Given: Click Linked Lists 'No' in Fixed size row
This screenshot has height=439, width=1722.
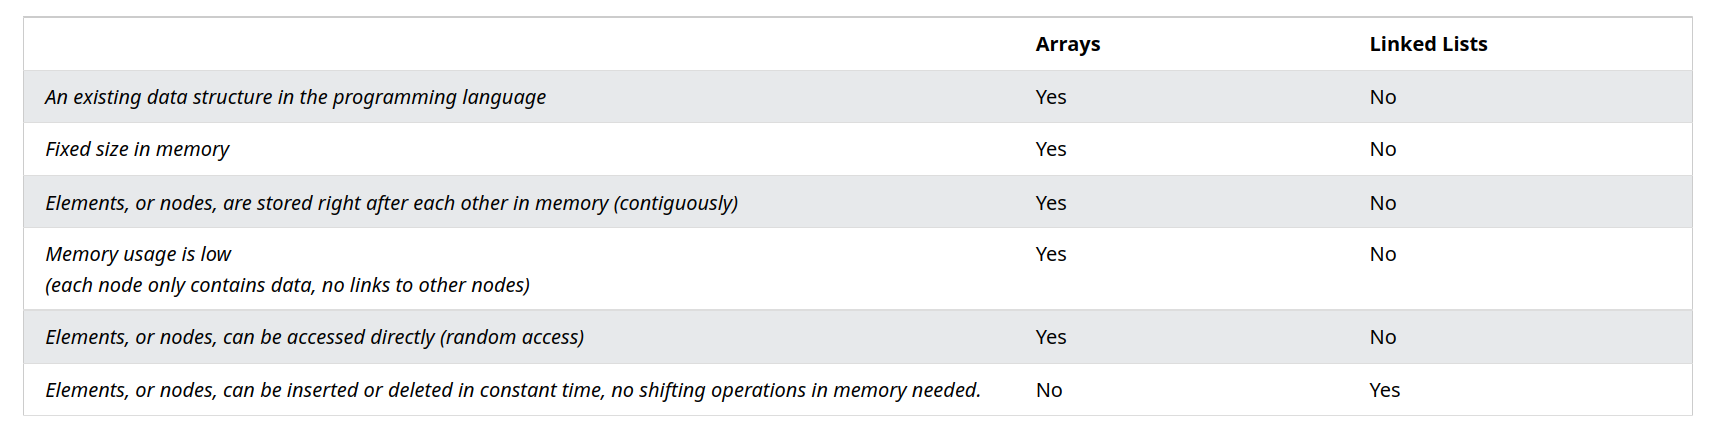Looking at the screenshot, I should (1382, 149).
